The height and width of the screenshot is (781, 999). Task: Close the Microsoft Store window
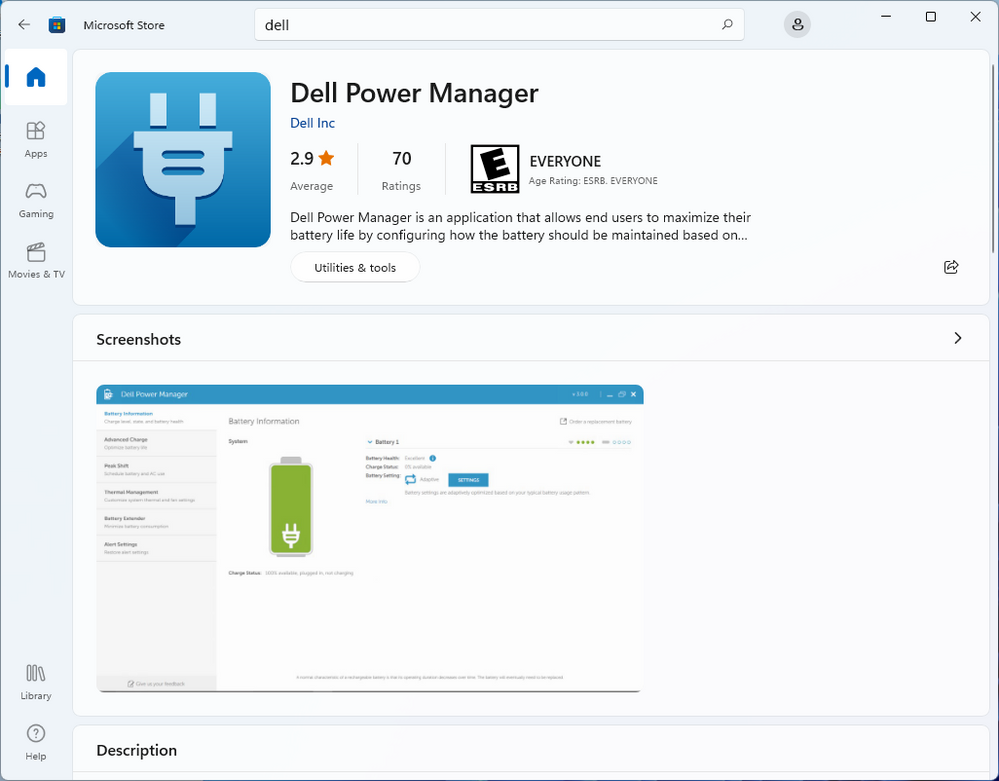tap(975, 17)
